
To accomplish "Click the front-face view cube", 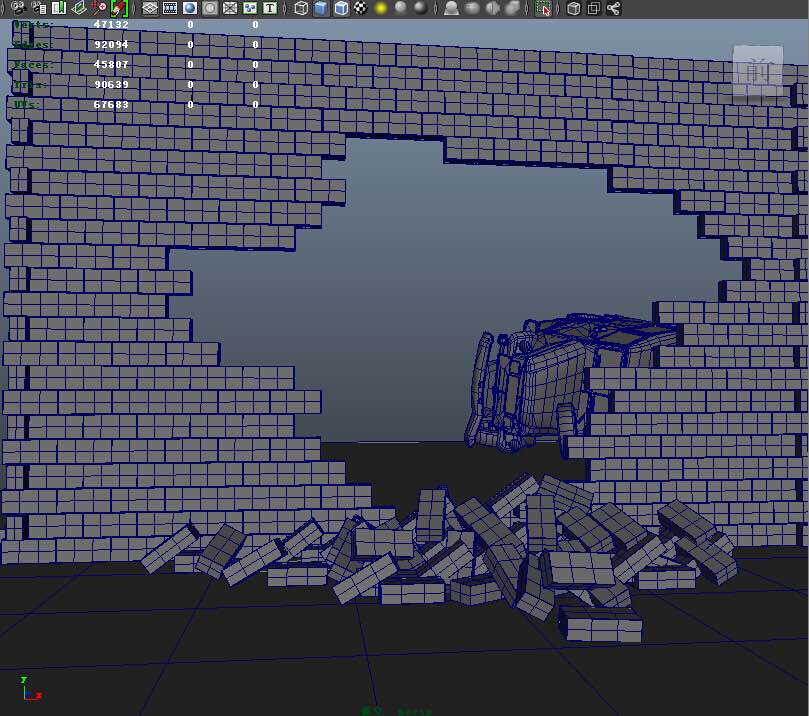I will pyautogui.click(x=758, y=71).
